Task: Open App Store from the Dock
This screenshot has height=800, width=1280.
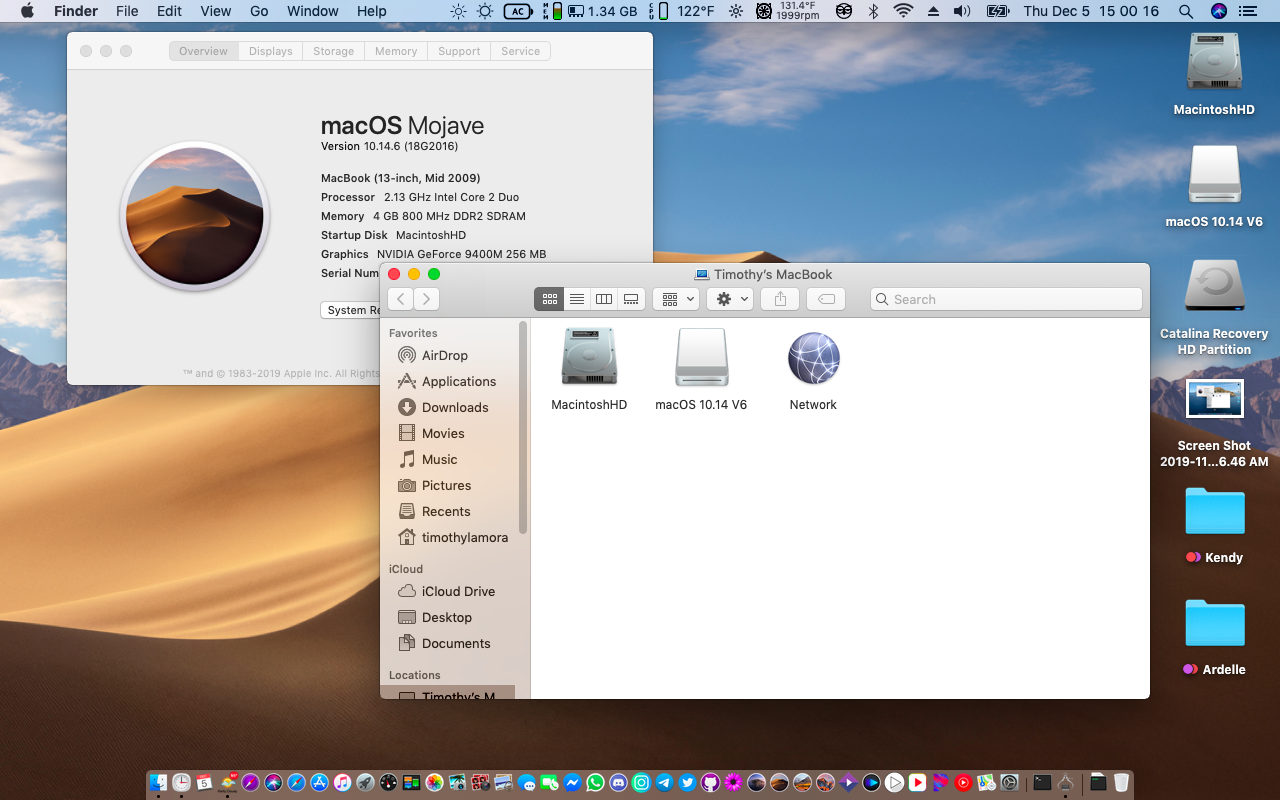Action: tap(320, 782)
